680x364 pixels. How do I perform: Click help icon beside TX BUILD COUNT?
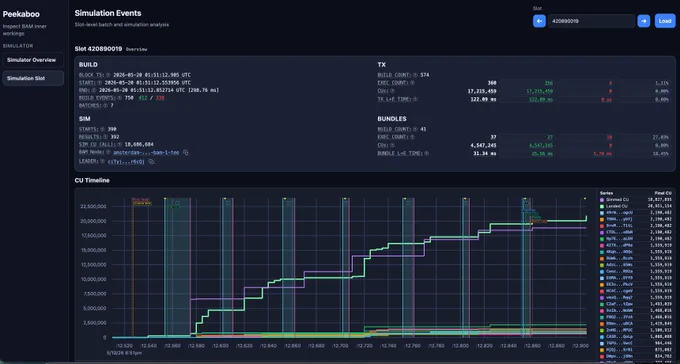point(415,75)
